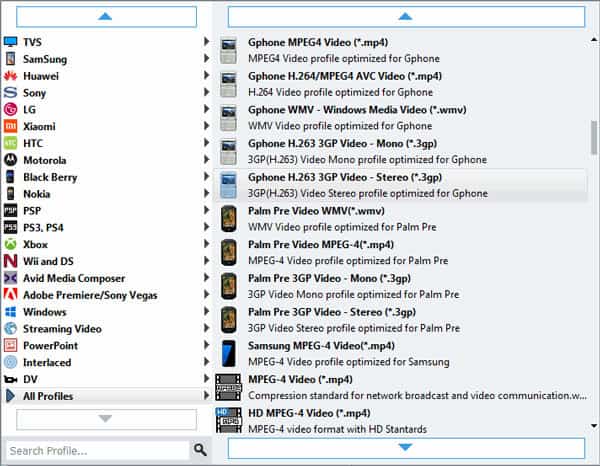Screen dimensions: 600x466
Task: Select Gphone H.264/MPEG4 AVC Video profile
Action: (400, 84)
